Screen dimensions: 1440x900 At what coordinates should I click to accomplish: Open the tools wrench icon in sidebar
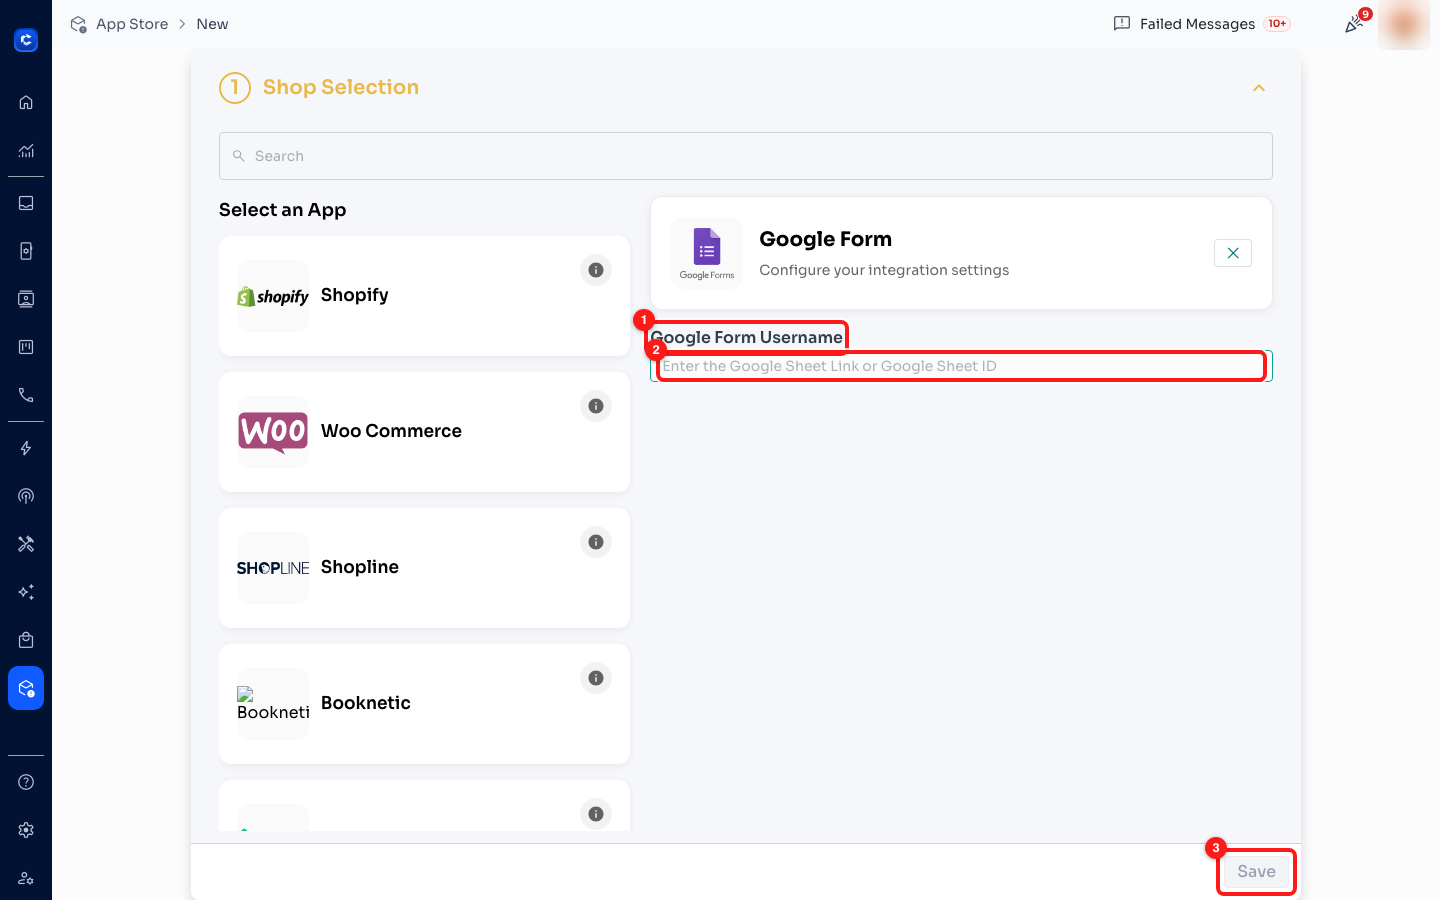26,544
